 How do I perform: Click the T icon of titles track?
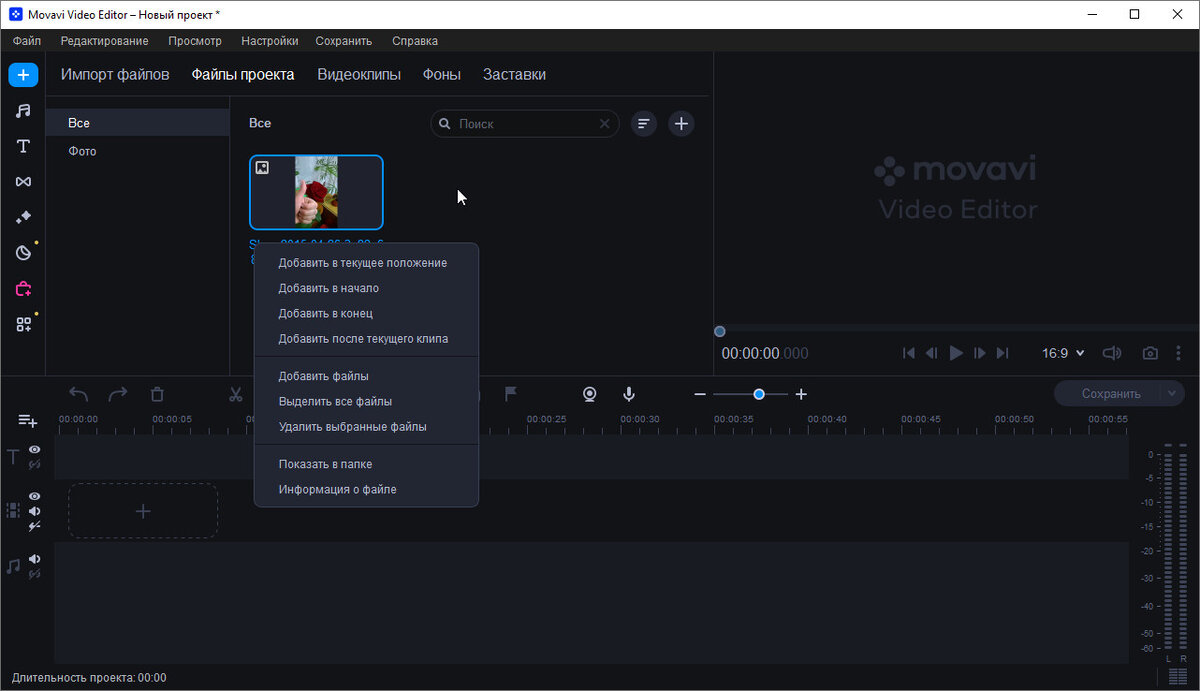click(13, 457)
